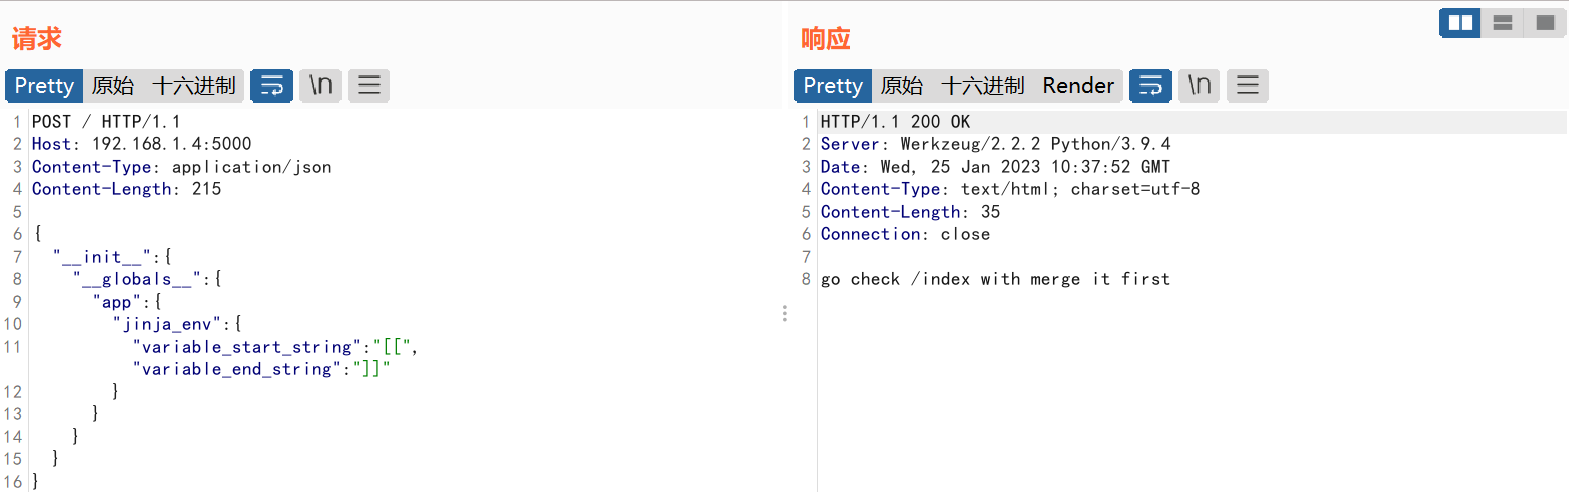Toggle line wrap in the request pane

(271, 86)
